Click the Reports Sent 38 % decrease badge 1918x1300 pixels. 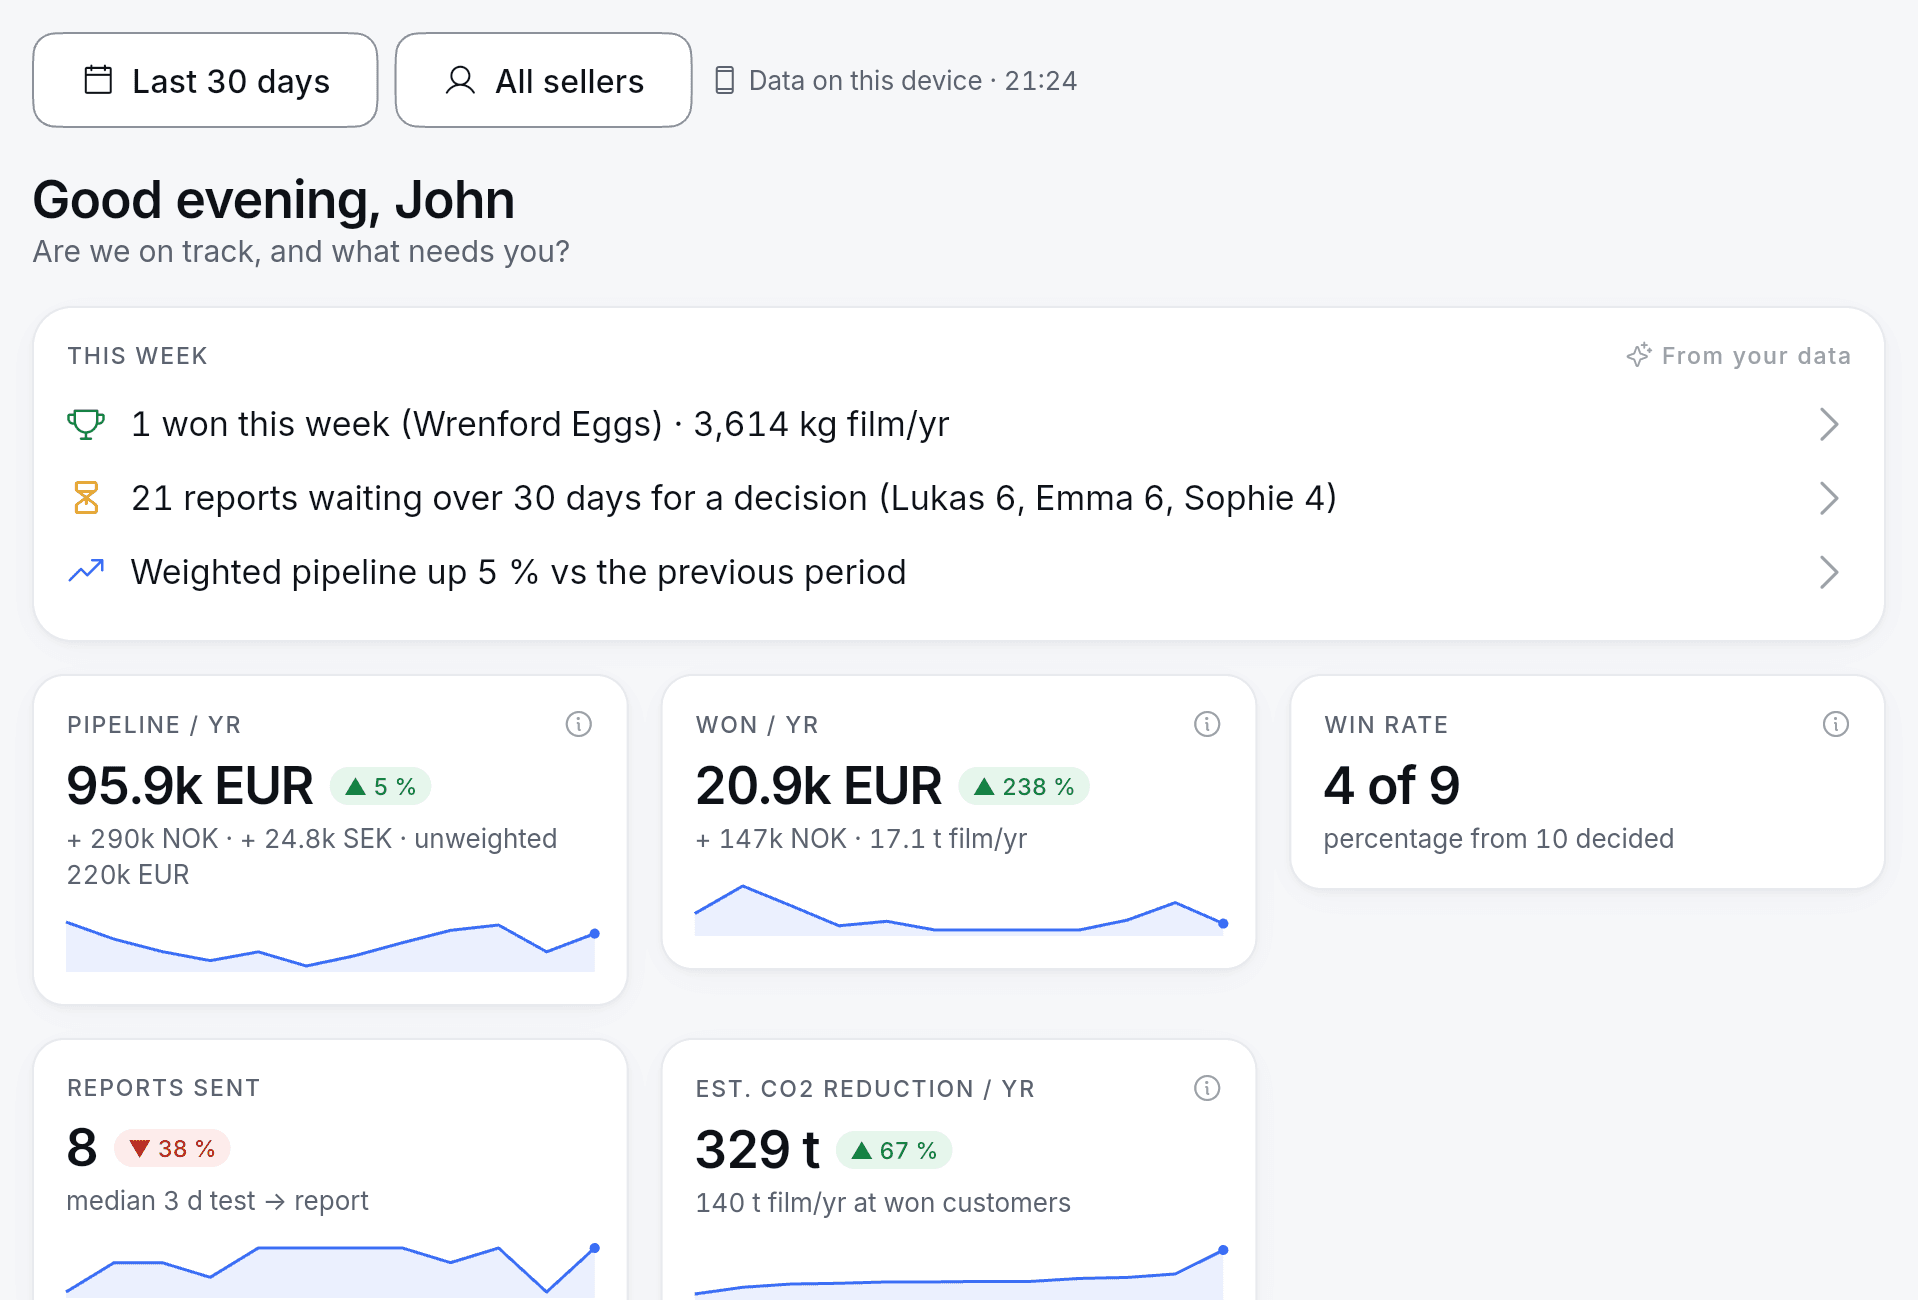(172, 1149)
